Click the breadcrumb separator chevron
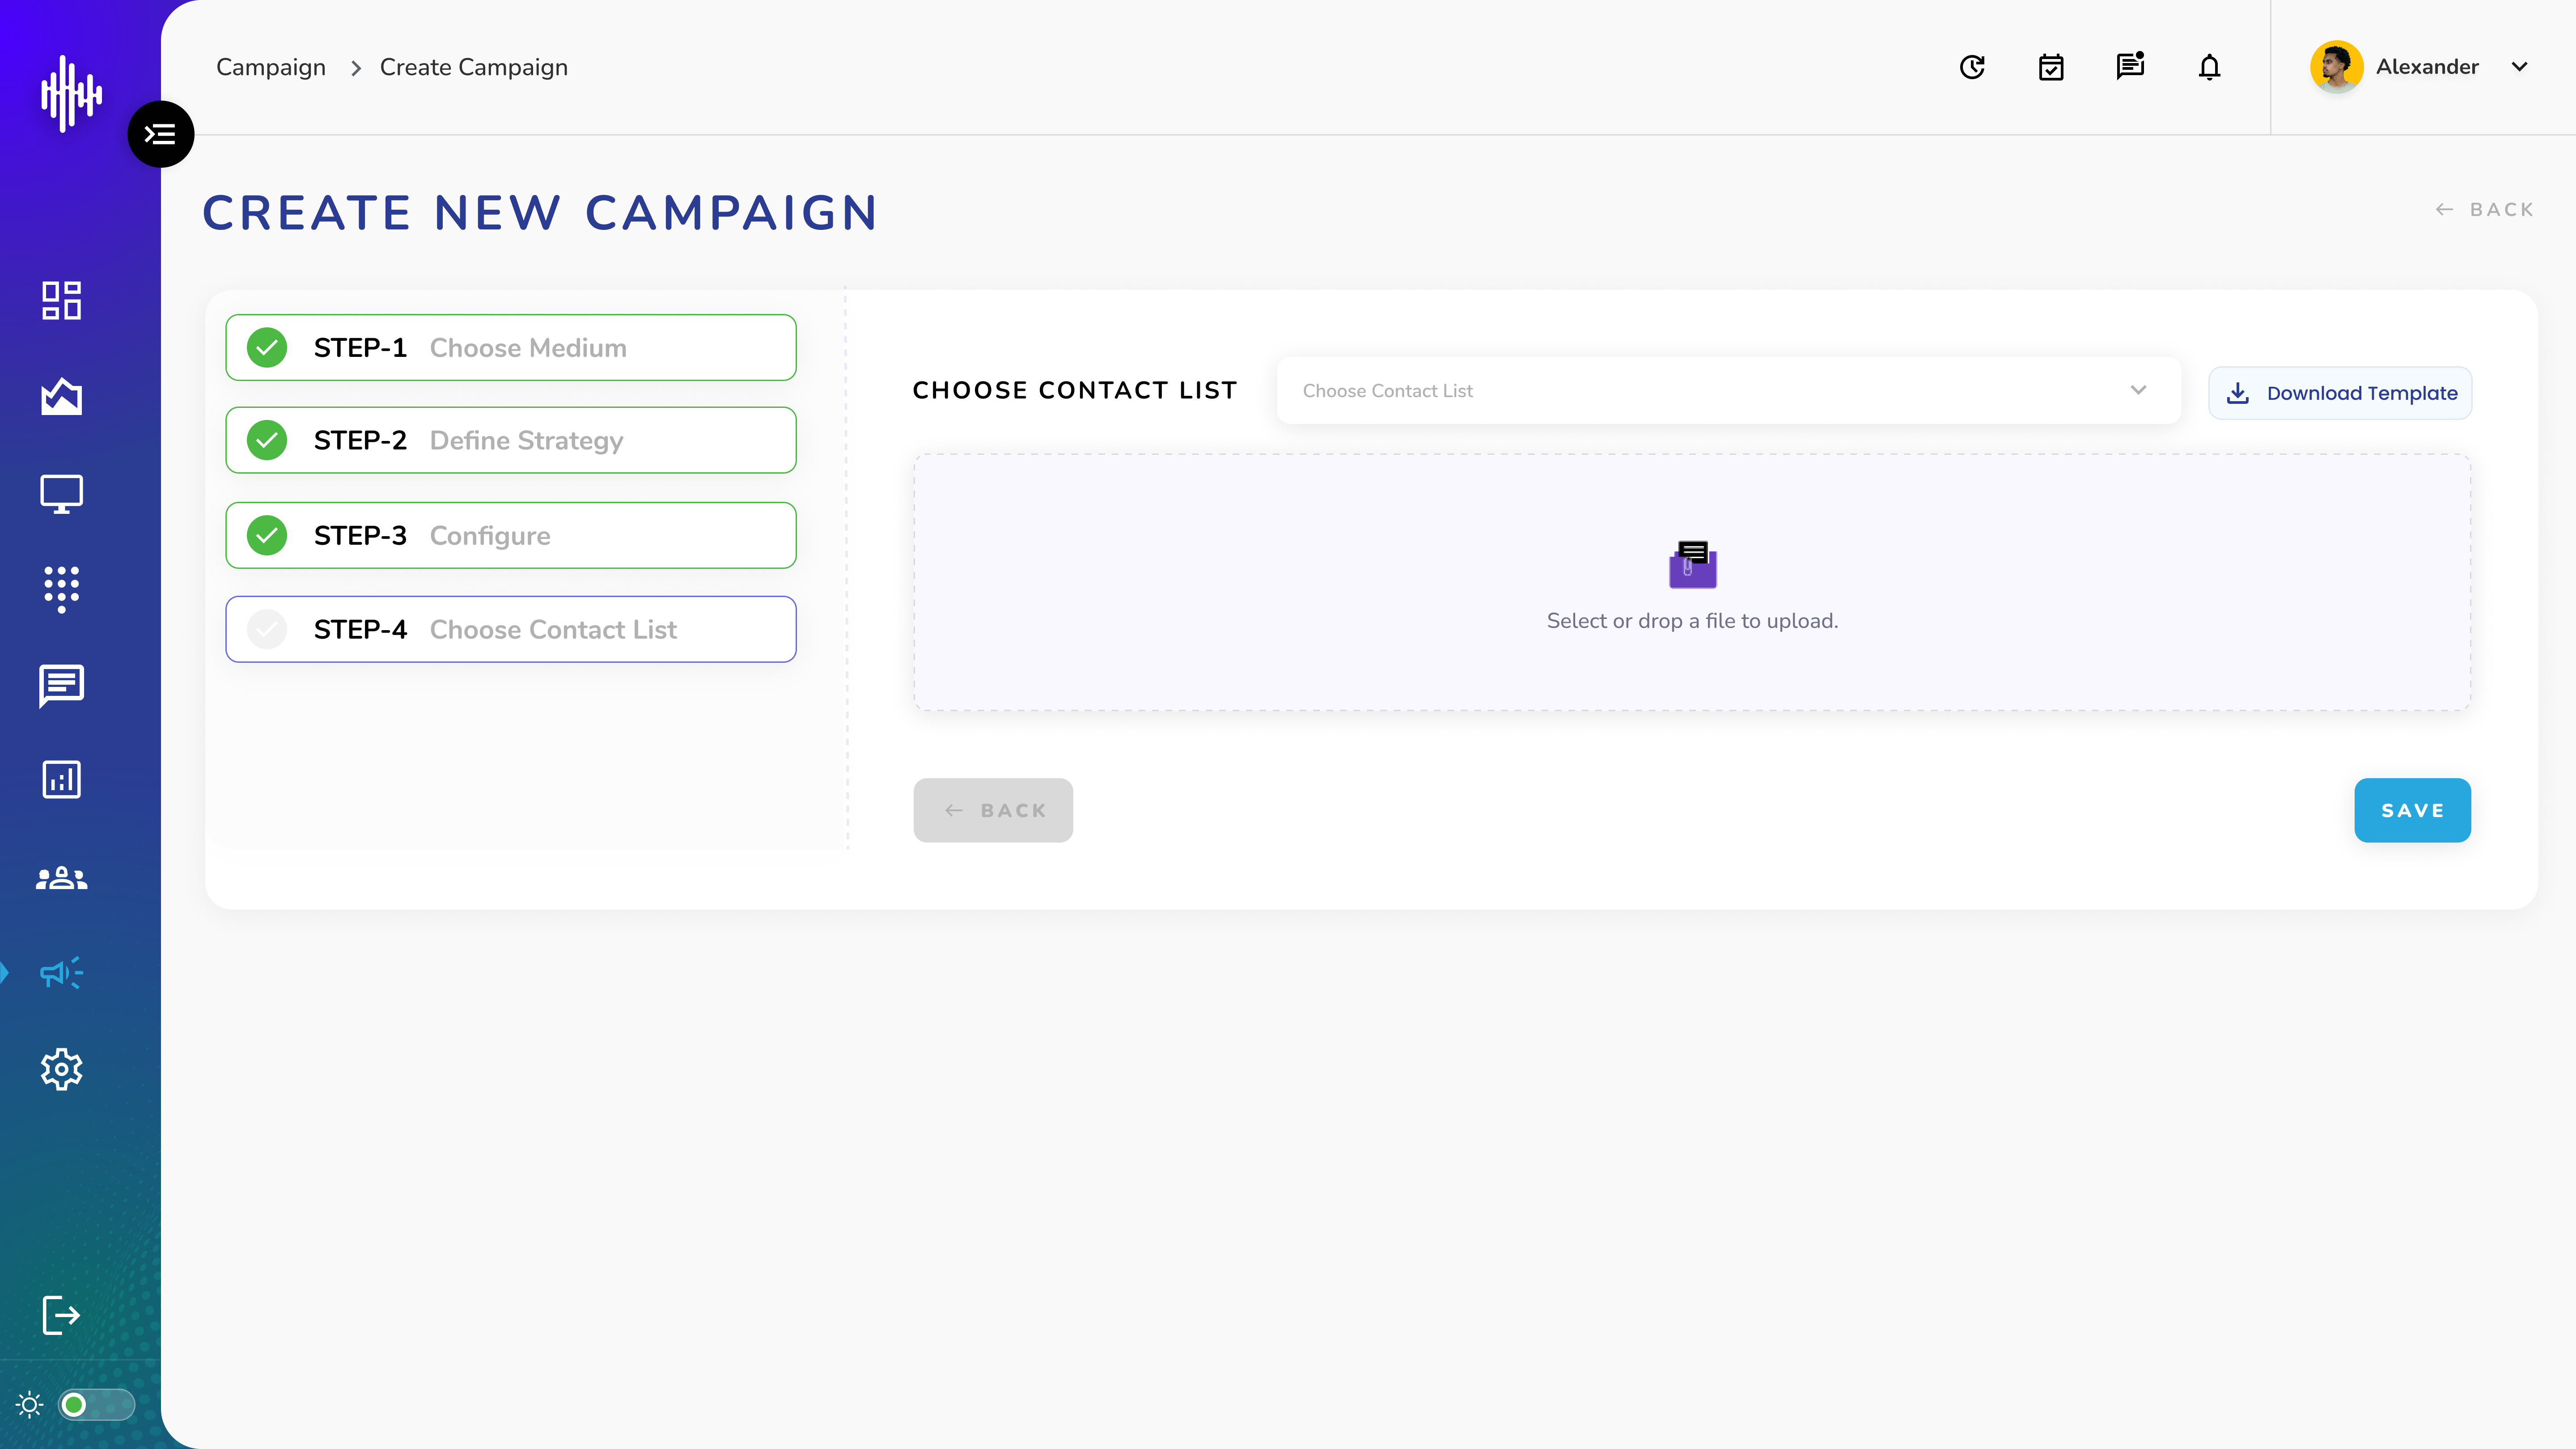The image size is (2576, 1449). click(x=355, y=68)
